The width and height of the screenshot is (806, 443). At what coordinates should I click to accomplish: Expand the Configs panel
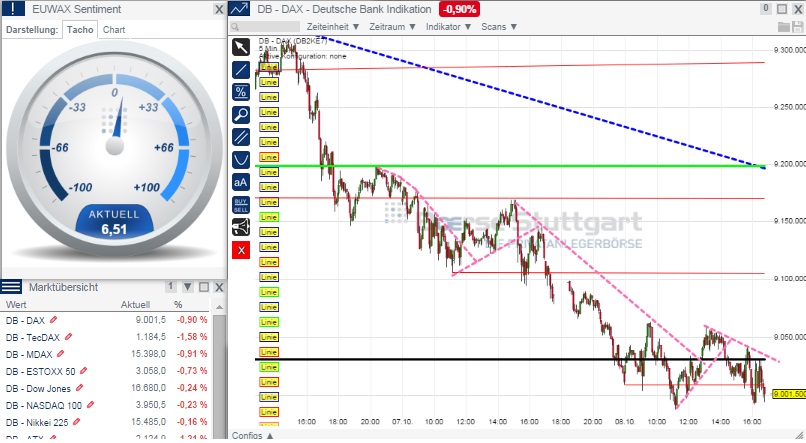pyautogui.click(x=252, y=435)
